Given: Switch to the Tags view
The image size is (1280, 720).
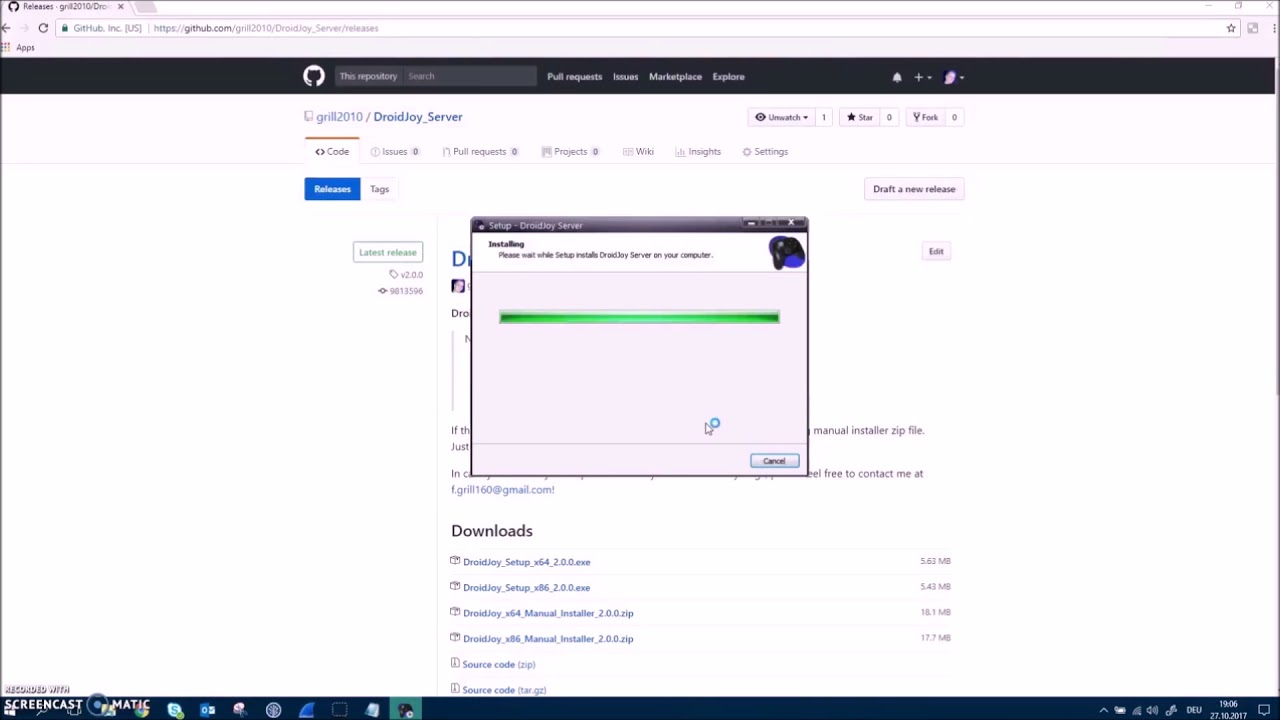Looking at the screenshot, I should [x=379, y=189].
